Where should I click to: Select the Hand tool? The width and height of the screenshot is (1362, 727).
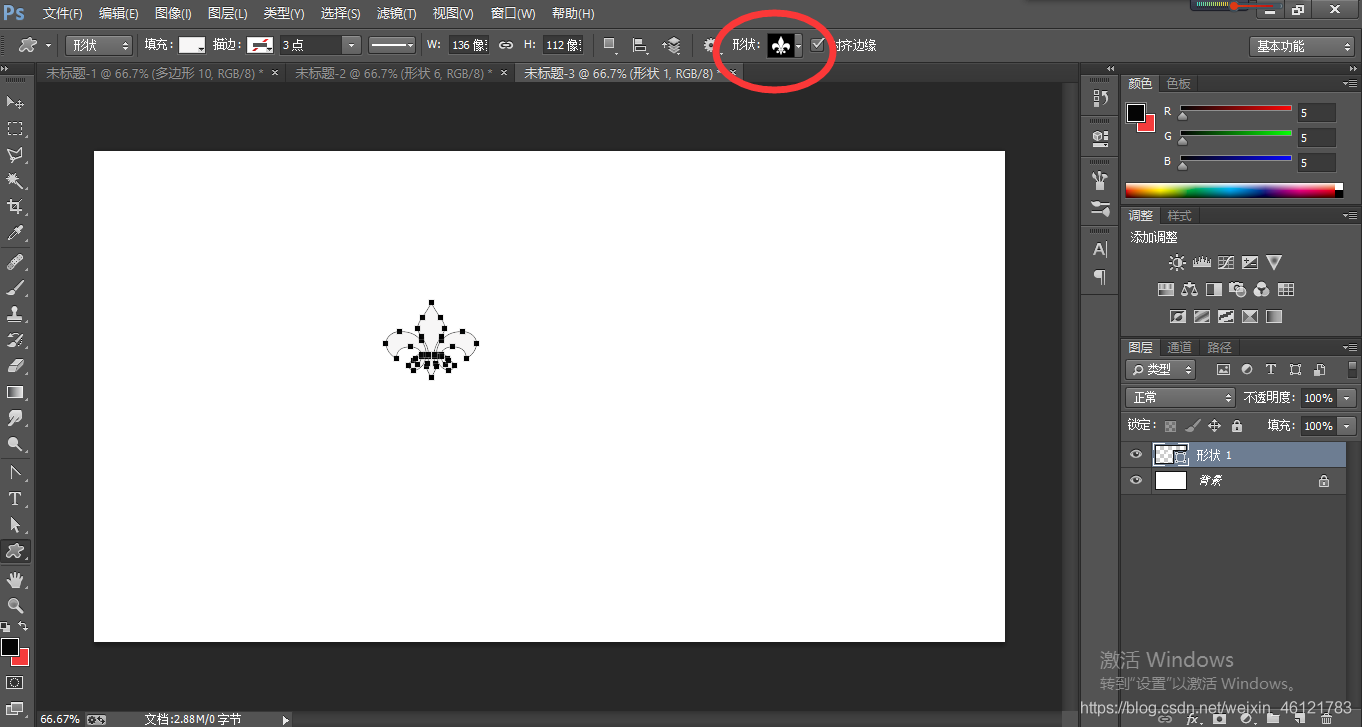click(x=16, y=580)
